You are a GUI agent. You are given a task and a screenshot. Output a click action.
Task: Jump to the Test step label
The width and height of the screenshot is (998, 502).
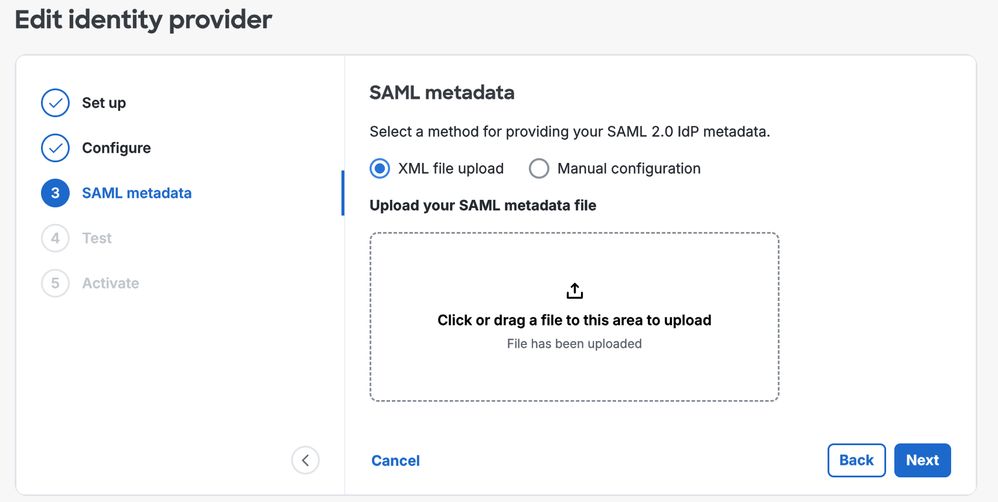(97, 238)
